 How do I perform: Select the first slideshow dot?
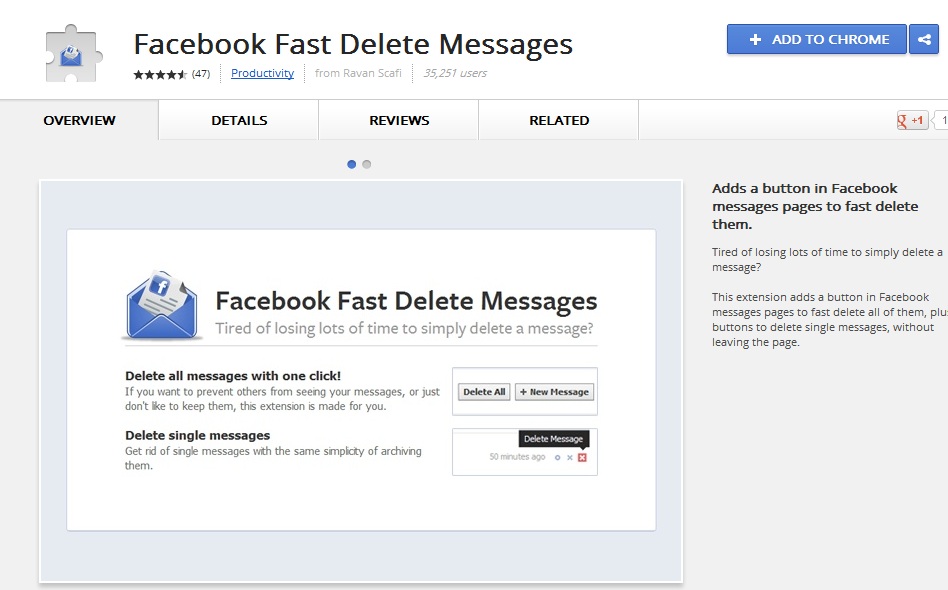[351, 164]
